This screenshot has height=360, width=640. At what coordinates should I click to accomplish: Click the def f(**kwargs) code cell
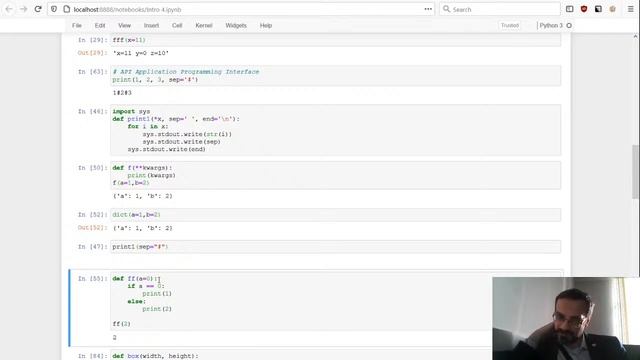(x=336, y=175)
